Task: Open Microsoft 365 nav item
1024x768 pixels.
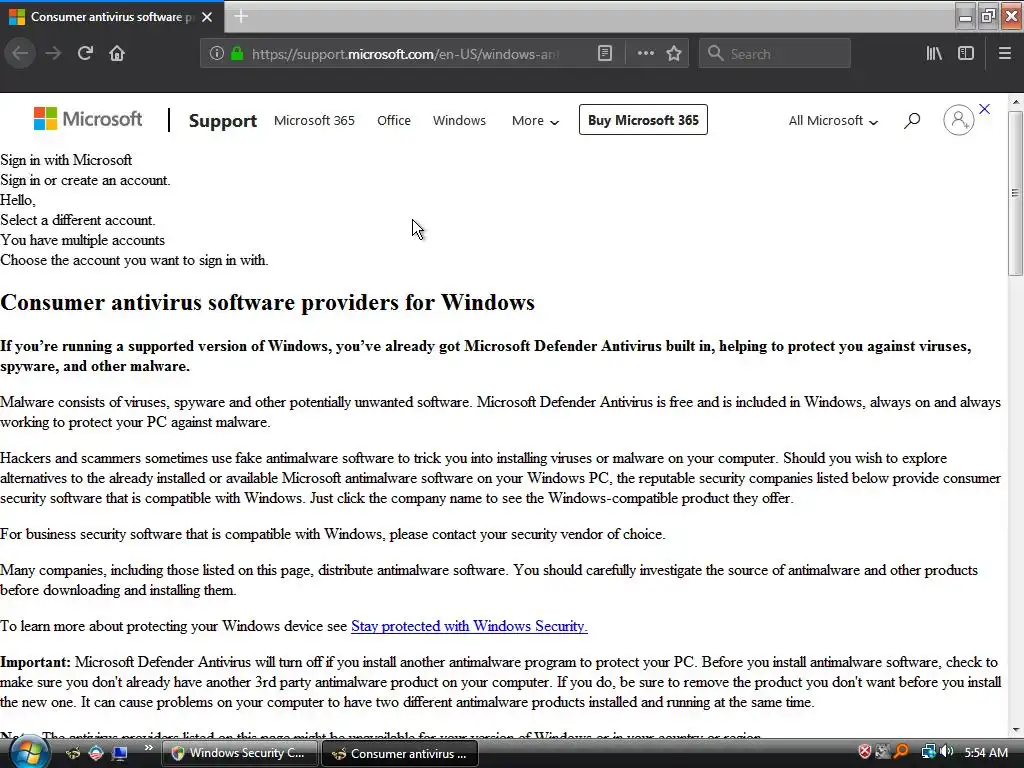Action: (314, 121)
